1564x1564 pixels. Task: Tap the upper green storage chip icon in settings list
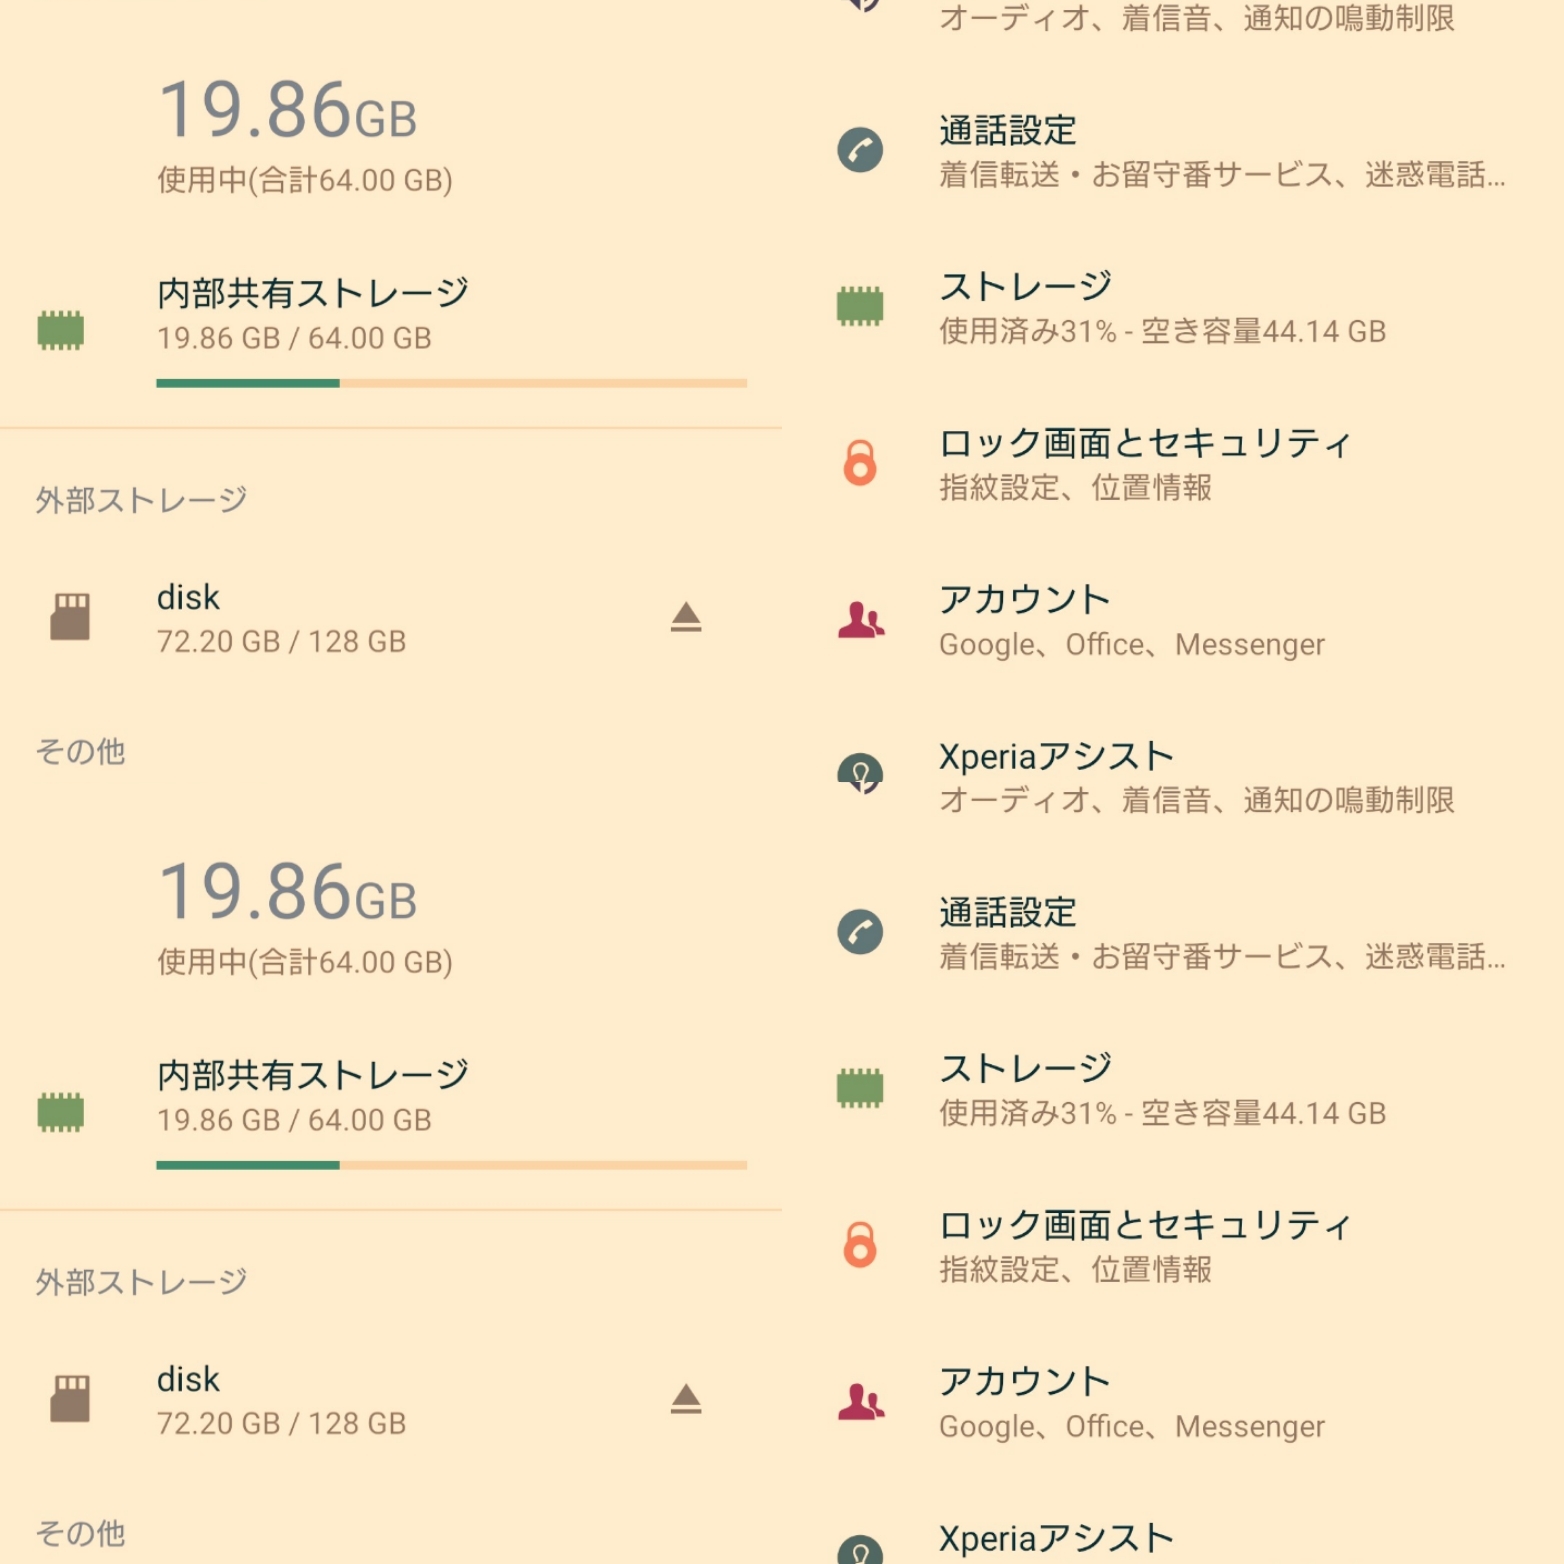click(x=860, y=307)
